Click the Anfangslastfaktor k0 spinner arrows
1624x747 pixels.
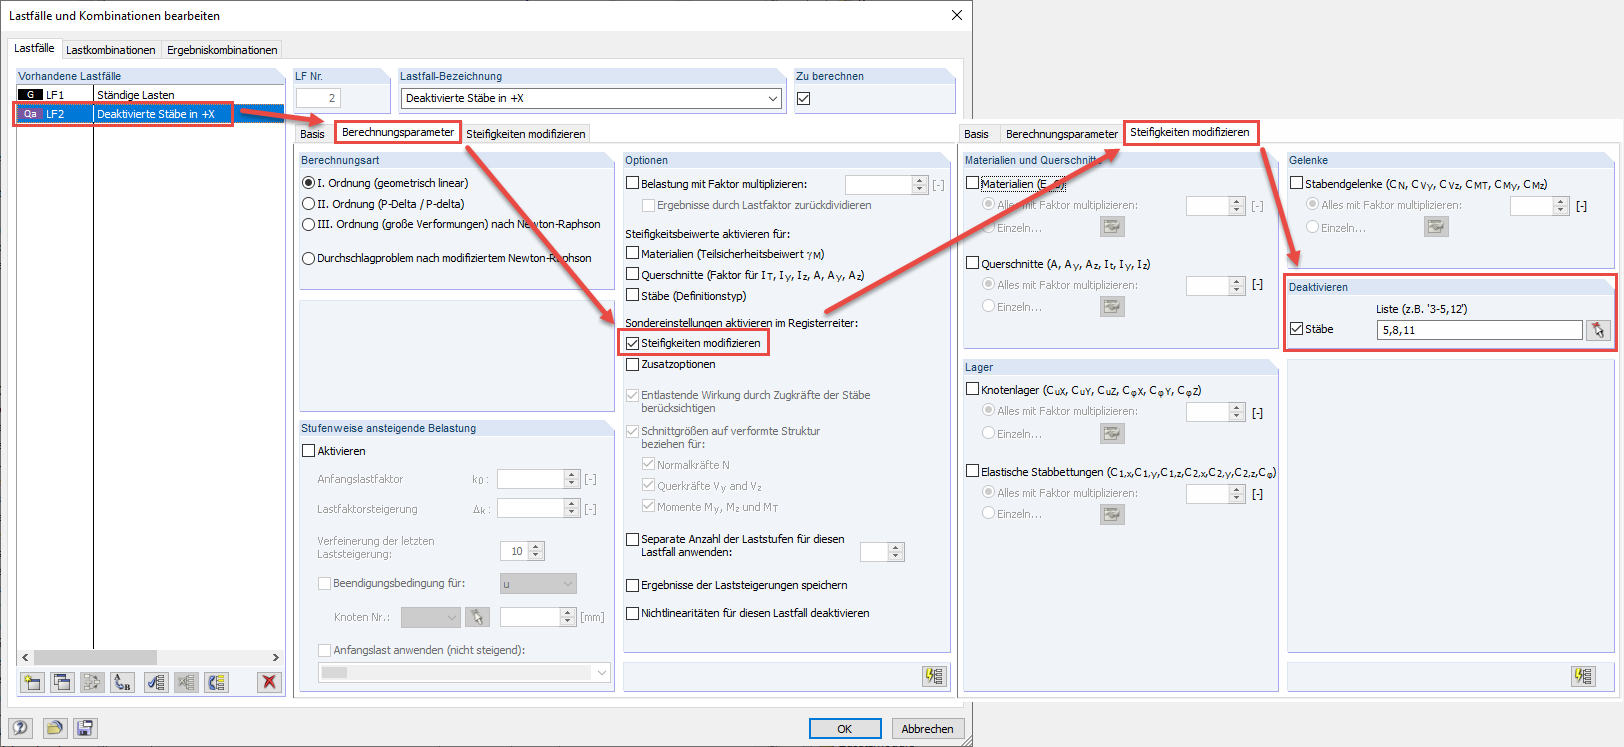[x=572, y=479]
